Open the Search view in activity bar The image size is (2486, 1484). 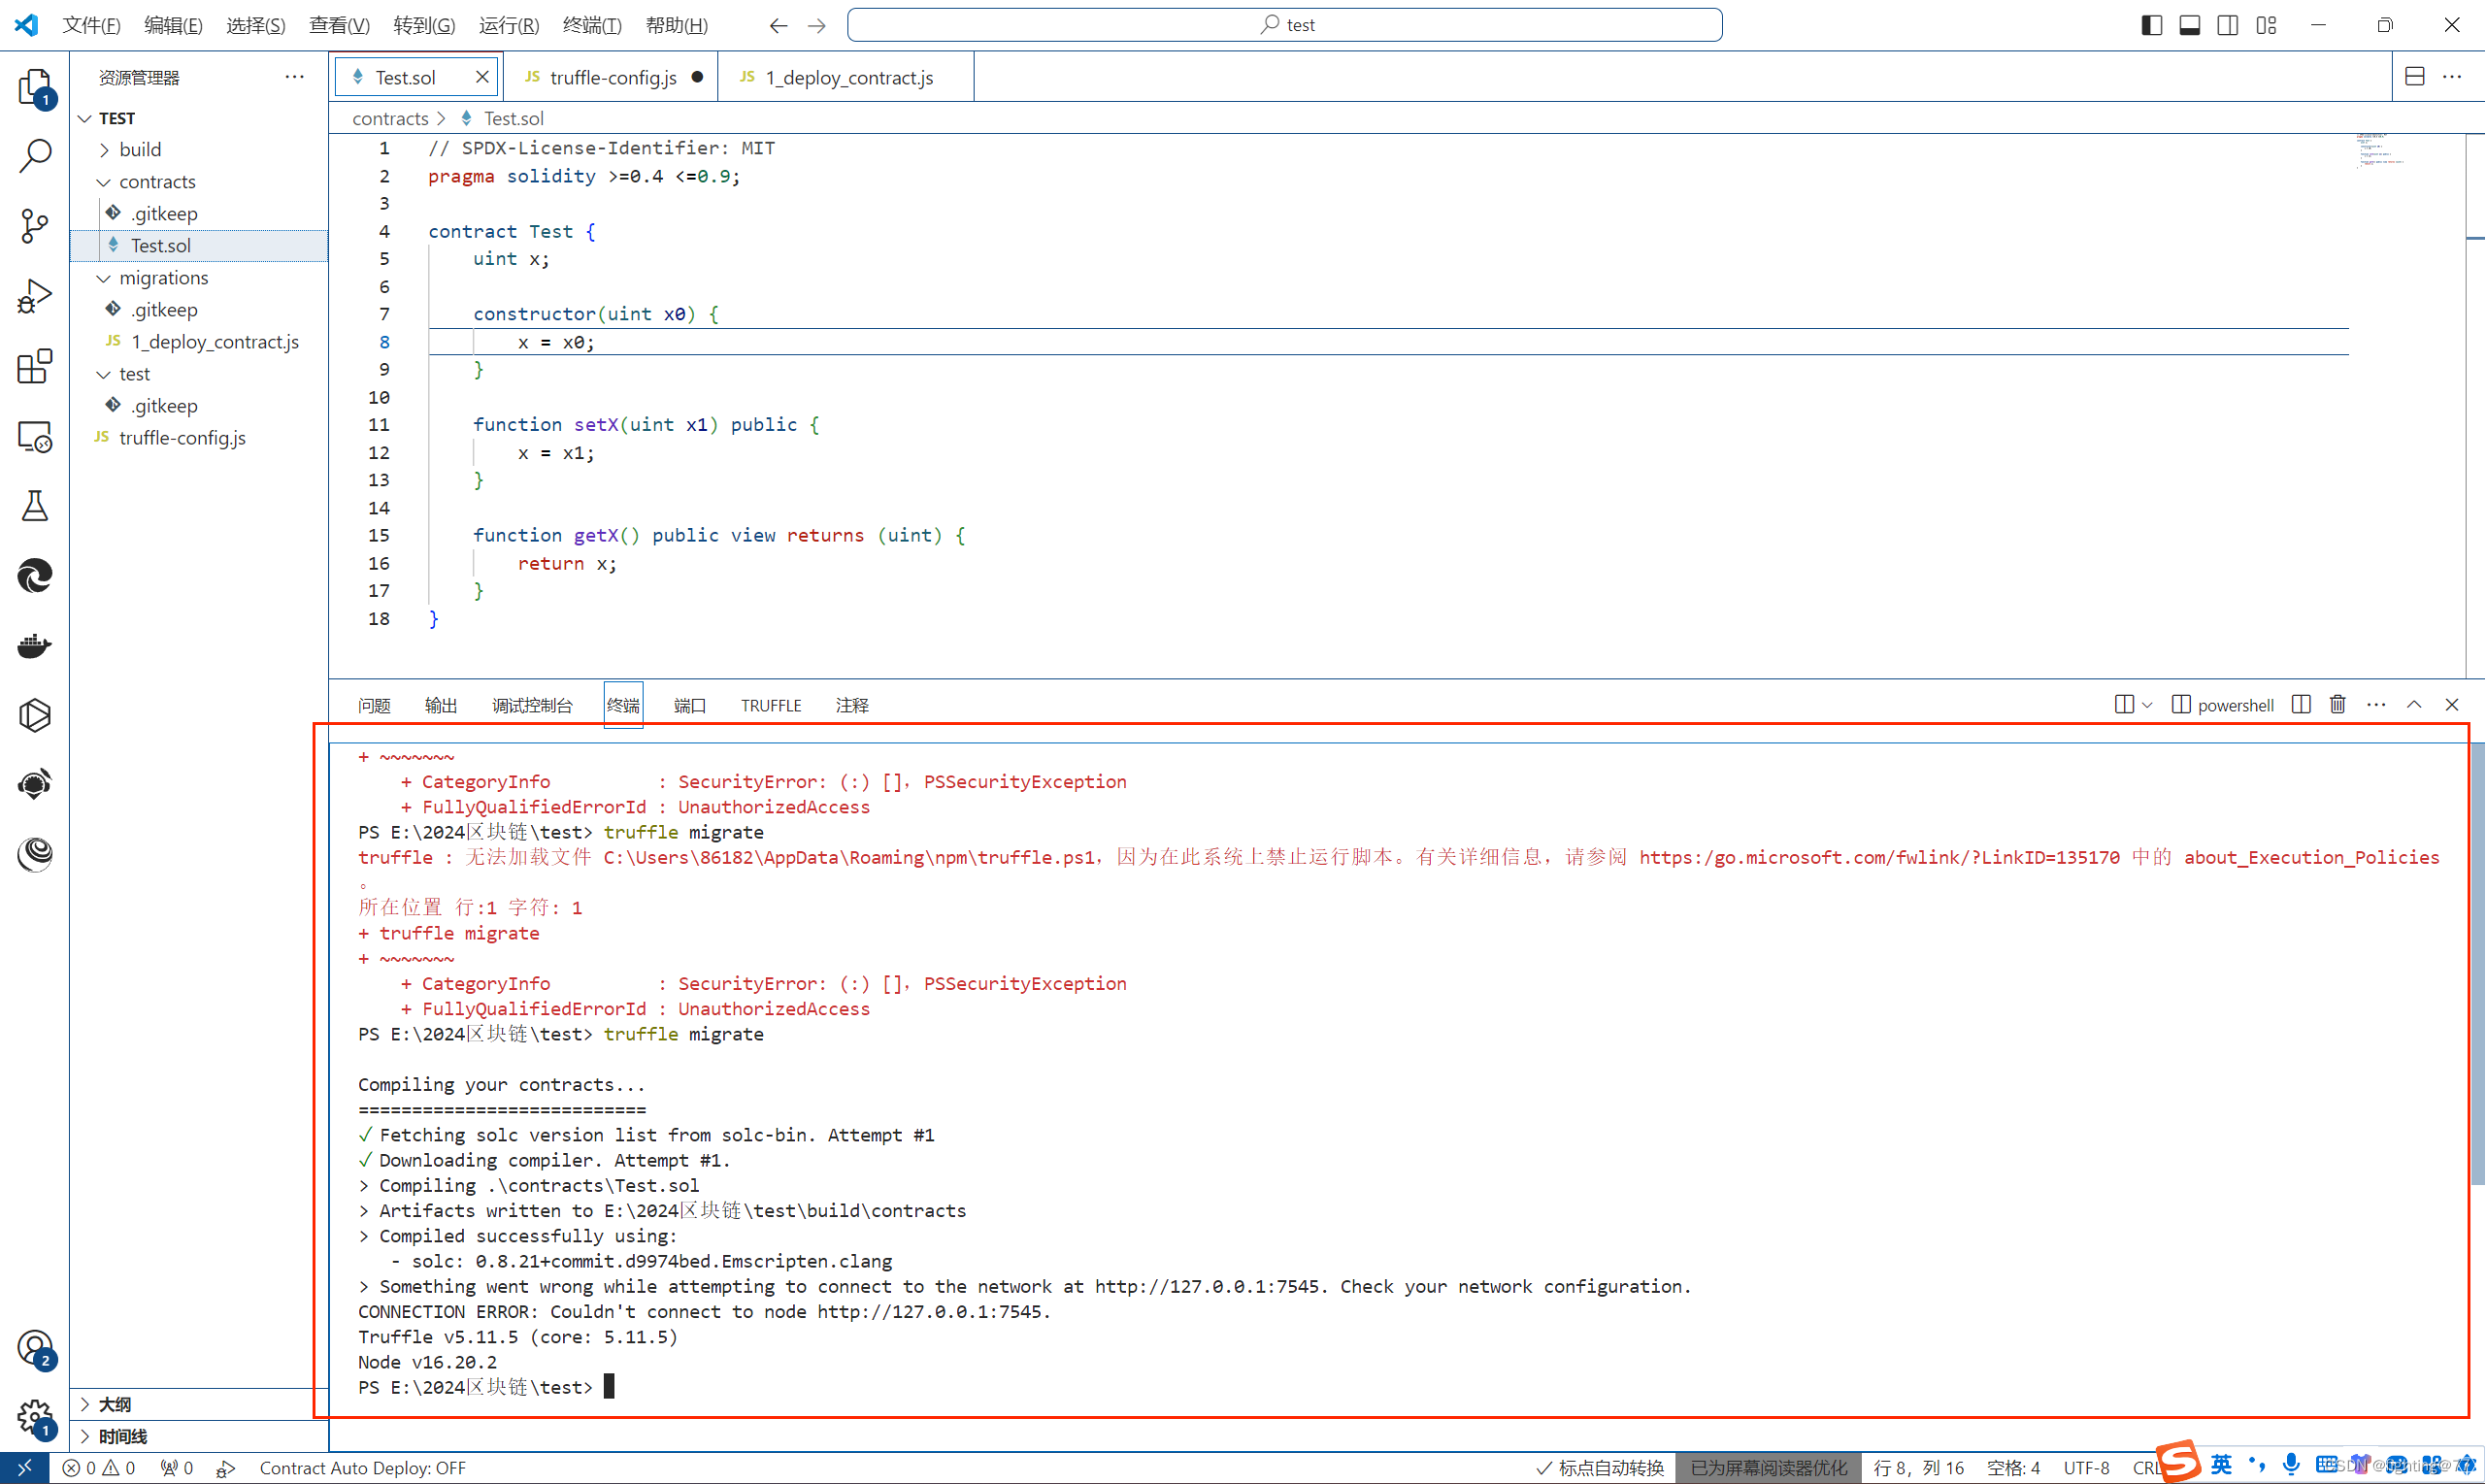[x=35, y=156]
